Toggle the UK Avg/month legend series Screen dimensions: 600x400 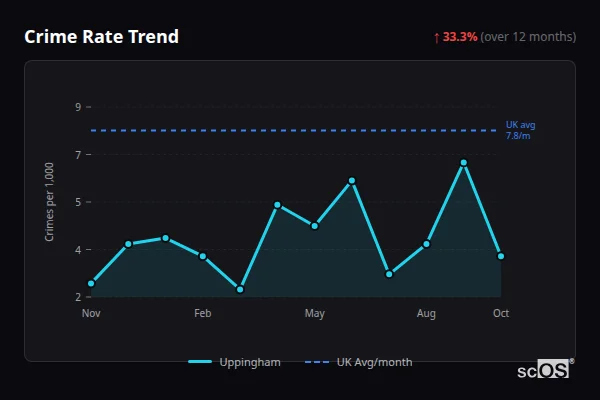tap(359, 362)
